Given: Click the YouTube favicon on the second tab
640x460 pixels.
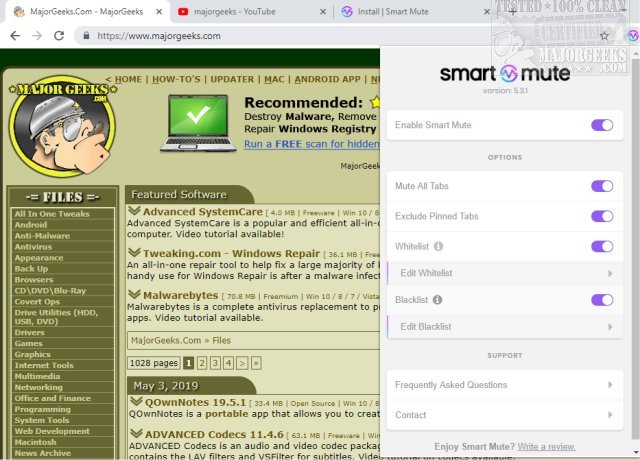Looking at the screenshot, I should point(183,12).
